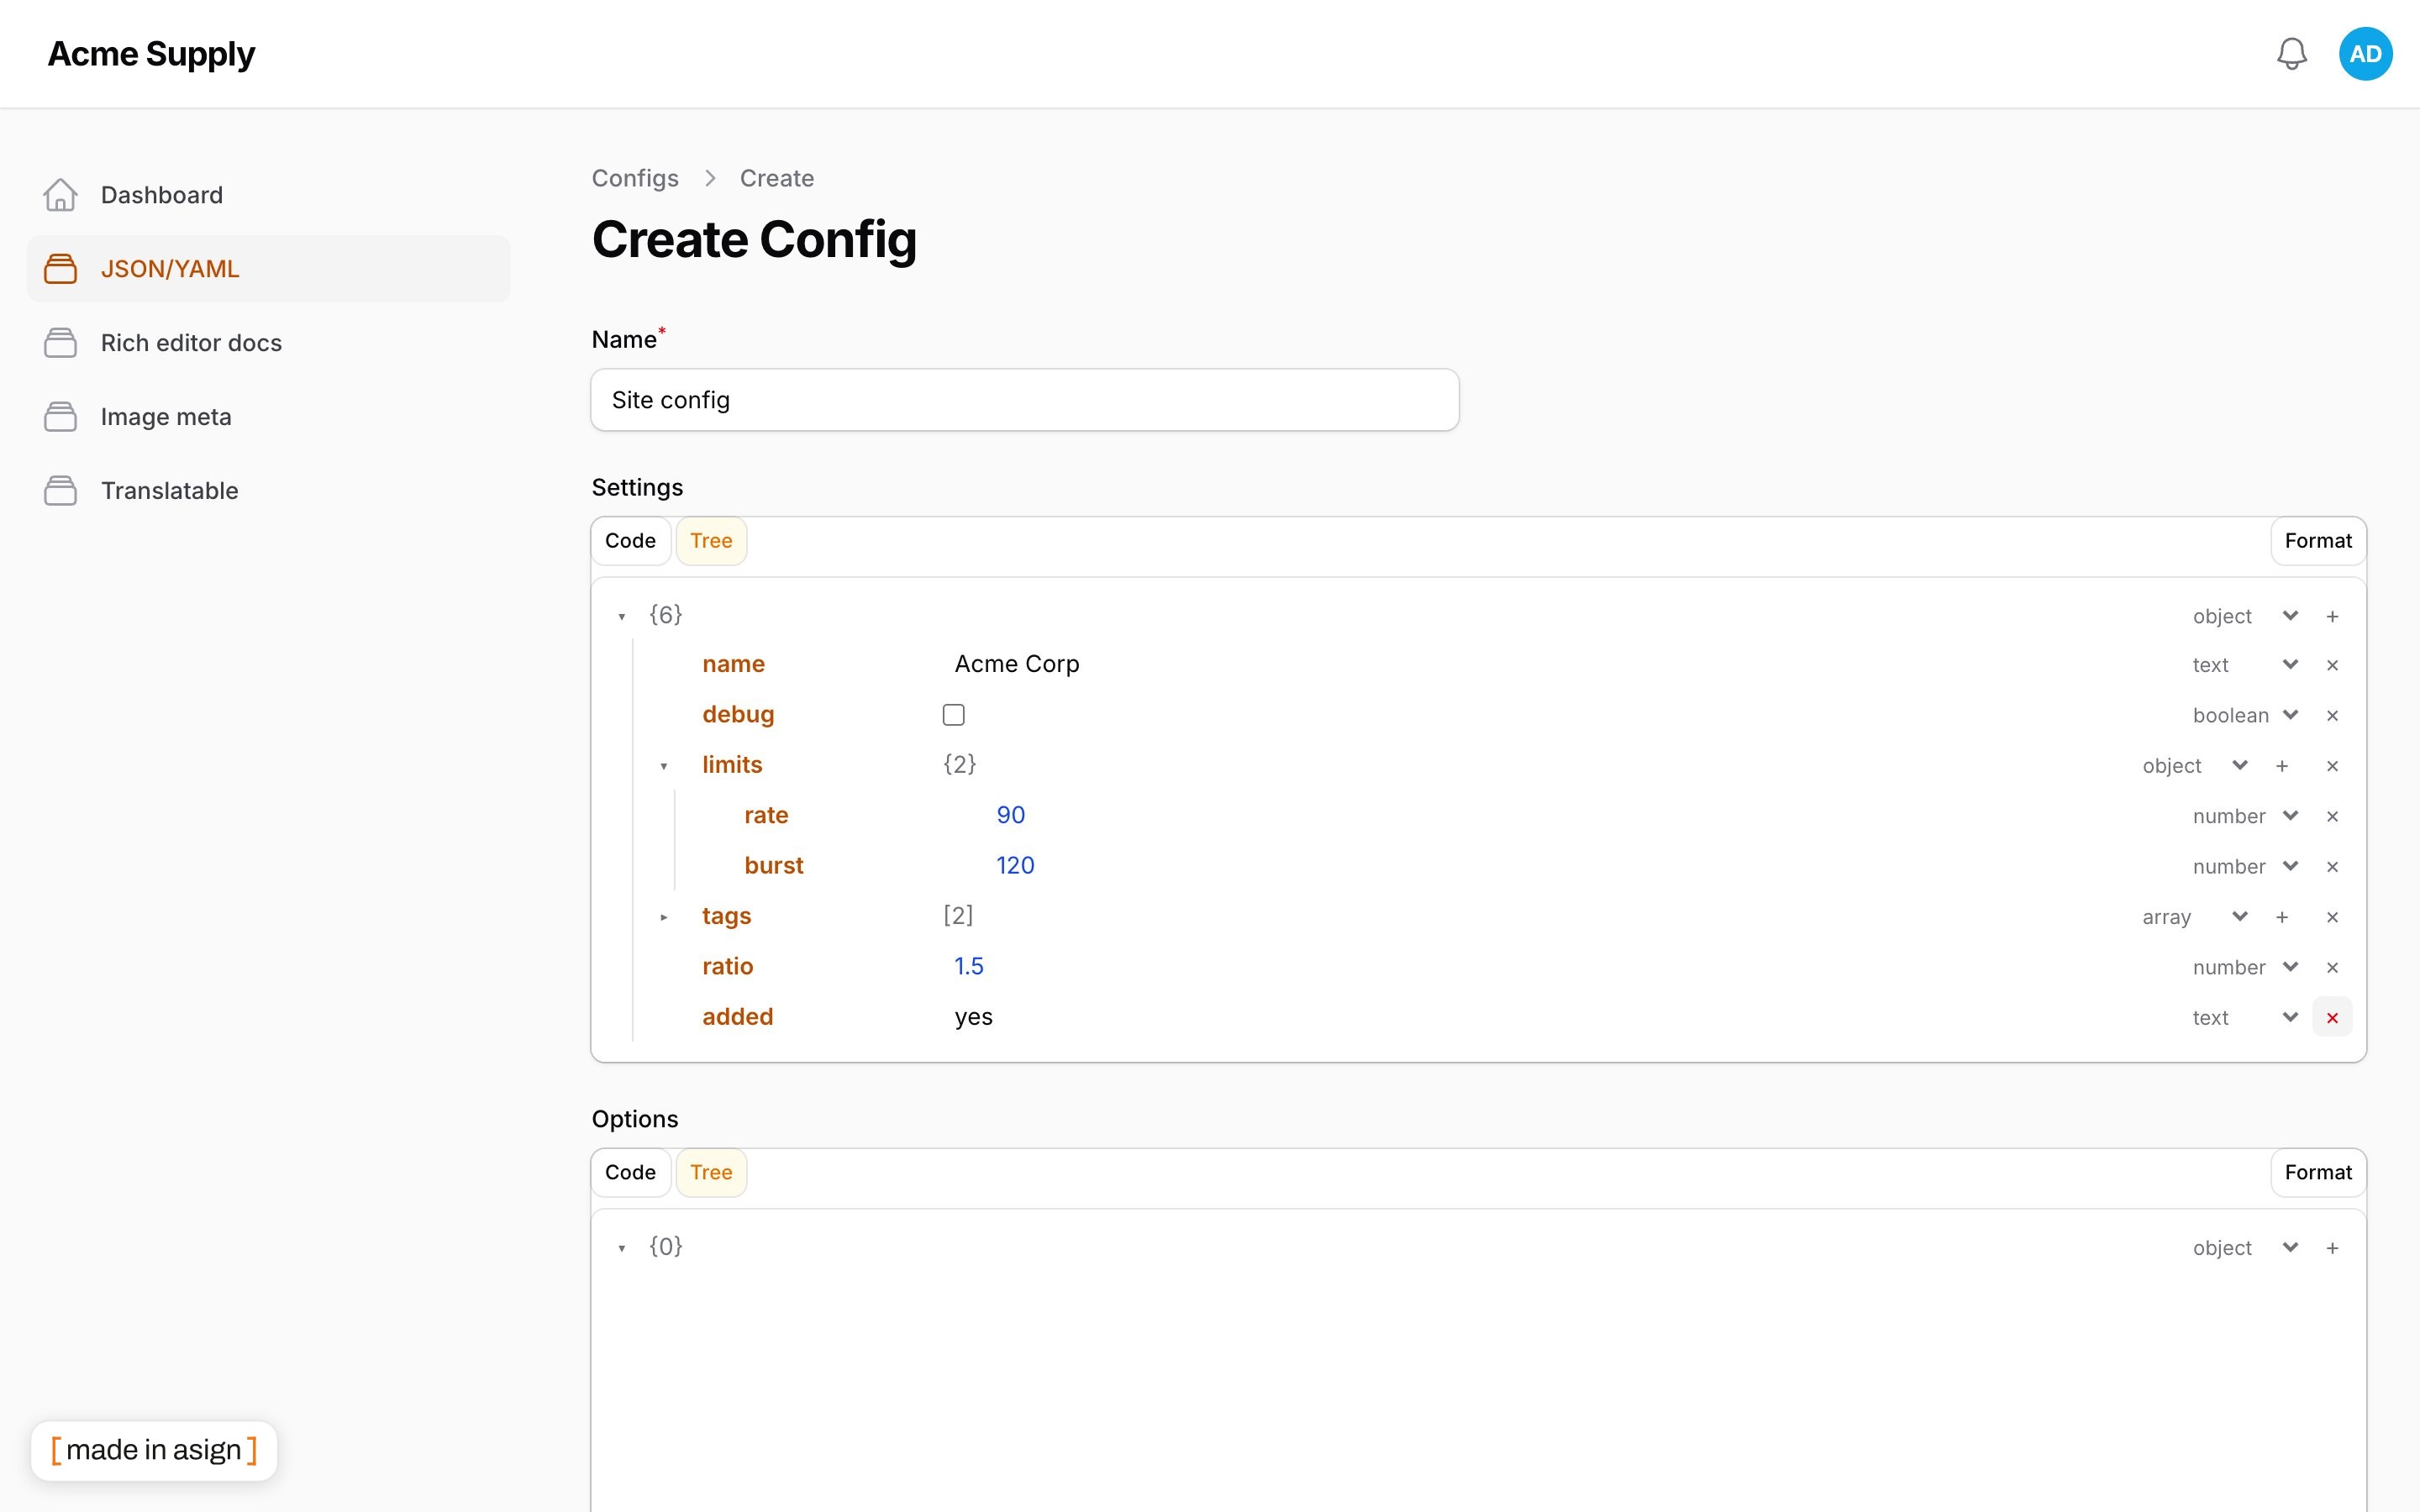
Task: Go to Configs breadcrumb link
Action: 635,178
